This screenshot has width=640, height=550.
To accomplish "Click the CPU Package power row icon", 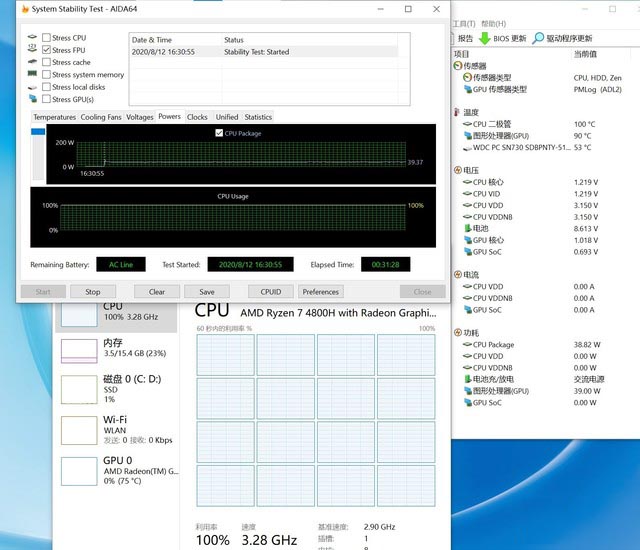I will (467, 344).
